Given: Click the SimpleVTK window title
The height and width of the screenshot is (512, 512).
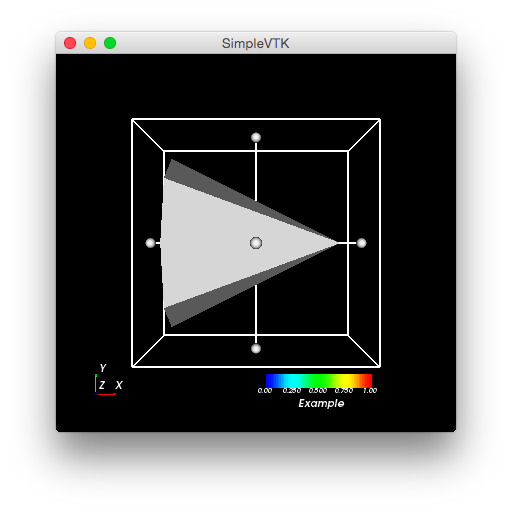Looking at the screenshot, I should (x=256, y=43).
